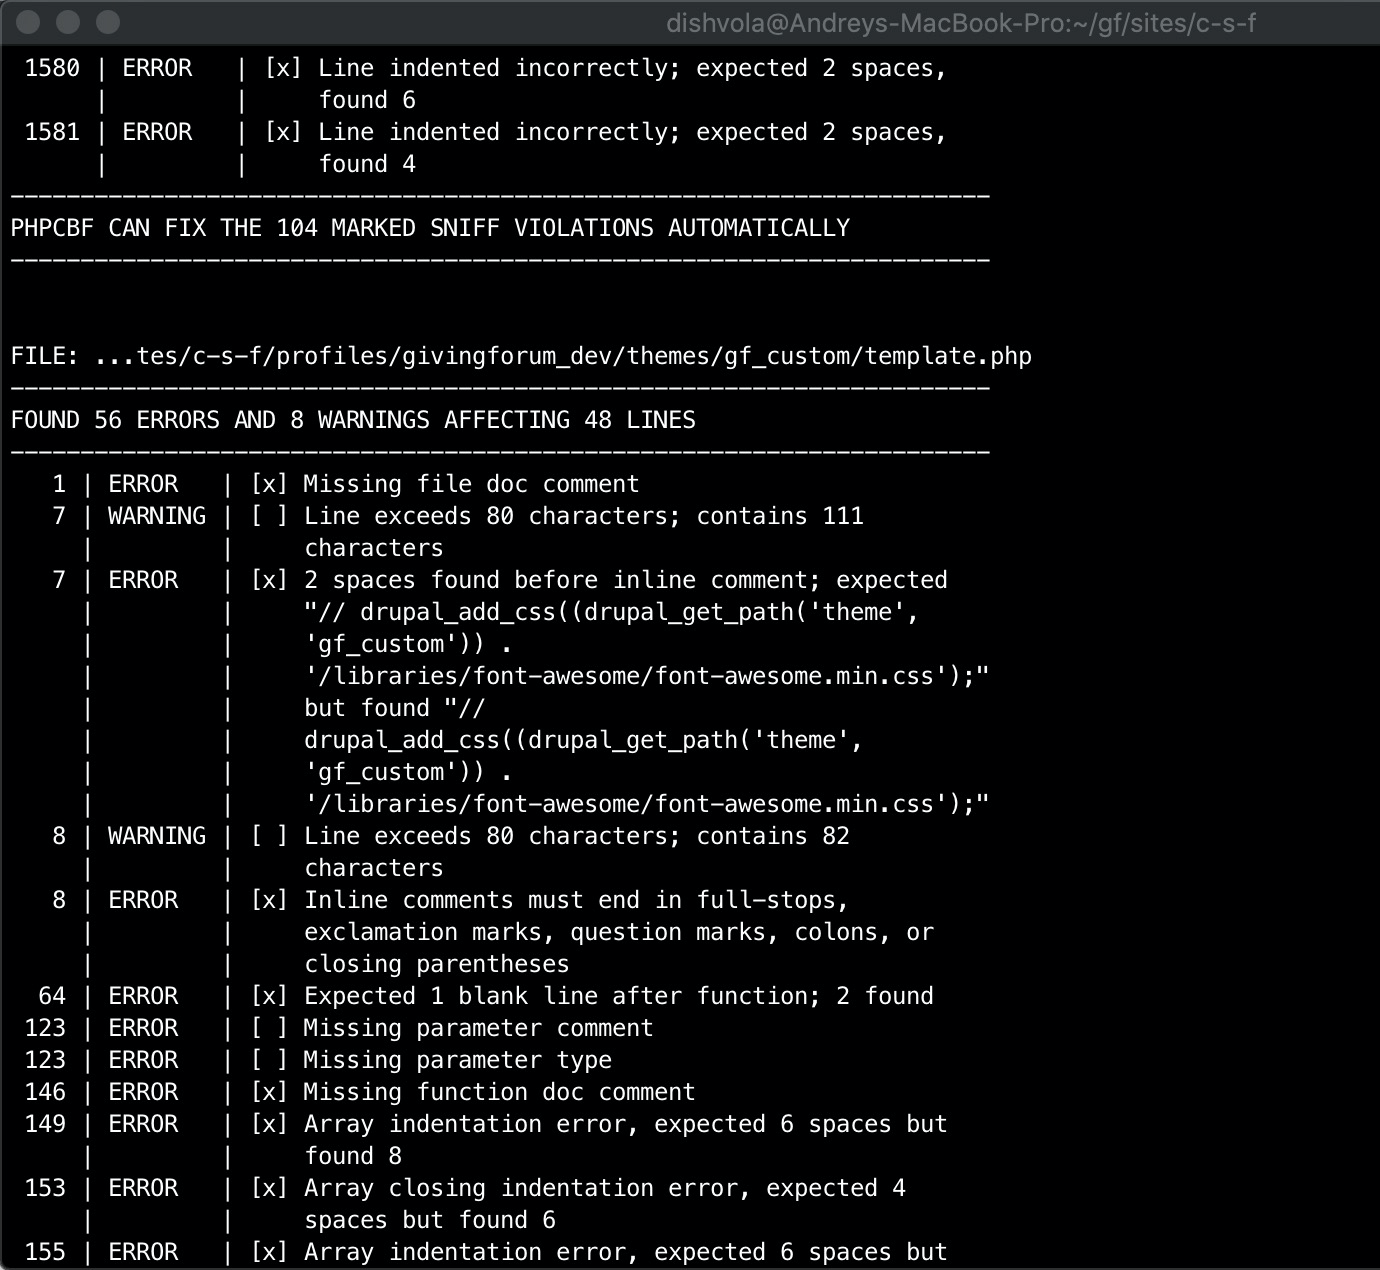Click the text 'closing parentheses'
The height and width of the screenshot is (1270, 1380).
[437, 964]
